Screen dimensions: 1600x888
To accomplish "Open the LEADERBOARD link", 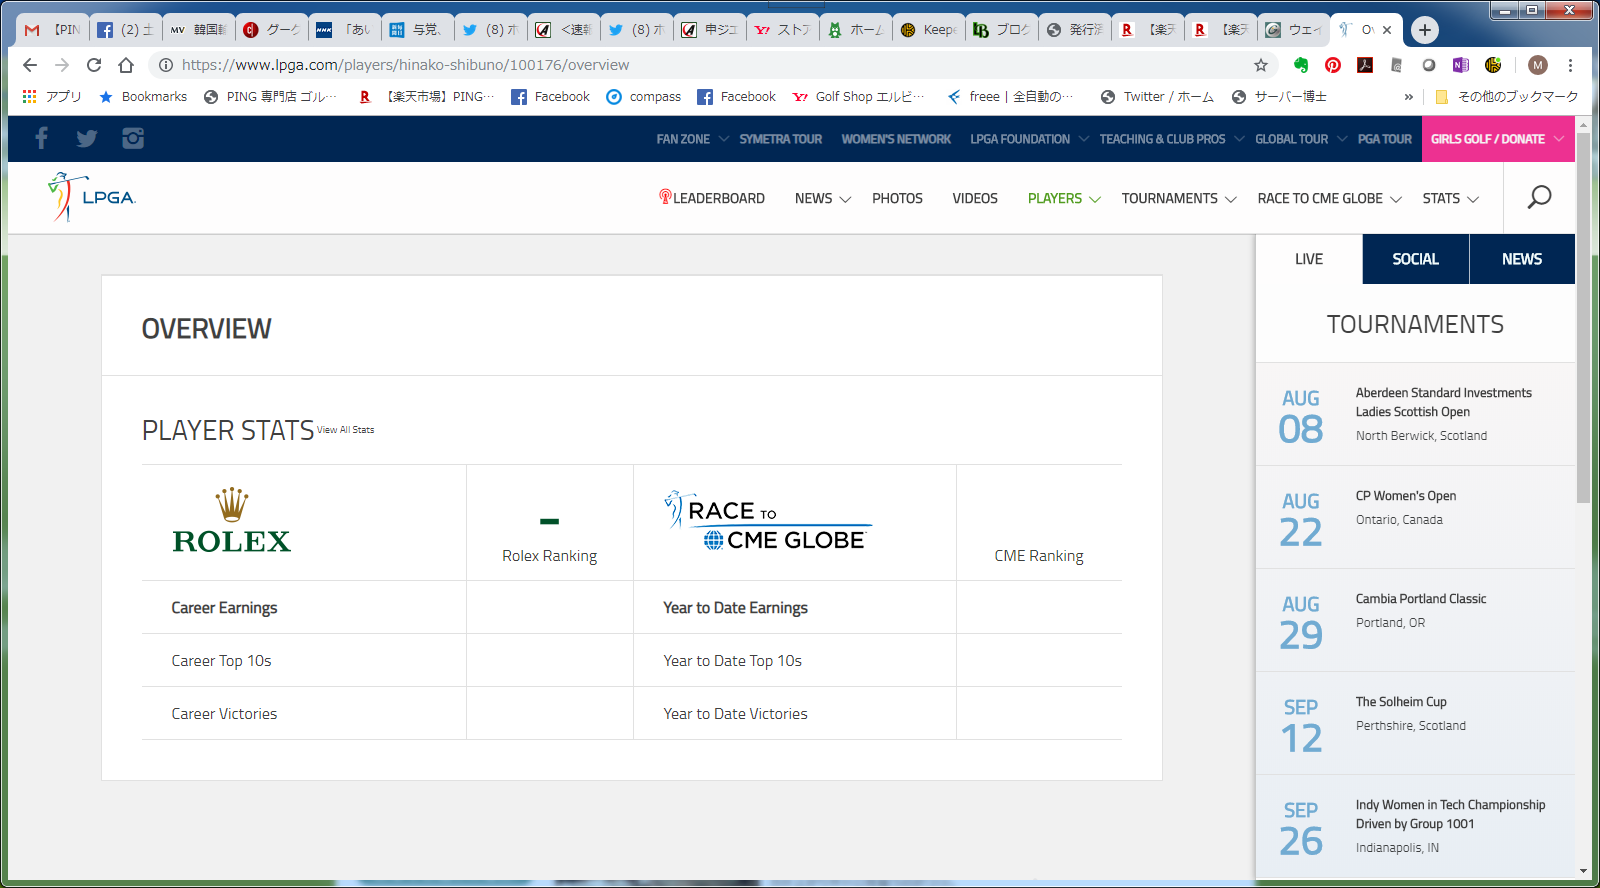I will click(x=712, y=198).
